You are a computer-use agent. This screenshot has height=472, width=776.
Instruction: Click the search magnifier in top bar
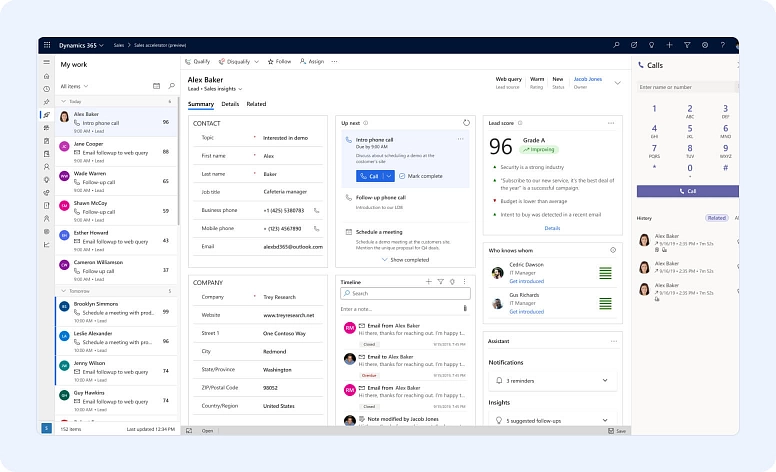(616, 45)
